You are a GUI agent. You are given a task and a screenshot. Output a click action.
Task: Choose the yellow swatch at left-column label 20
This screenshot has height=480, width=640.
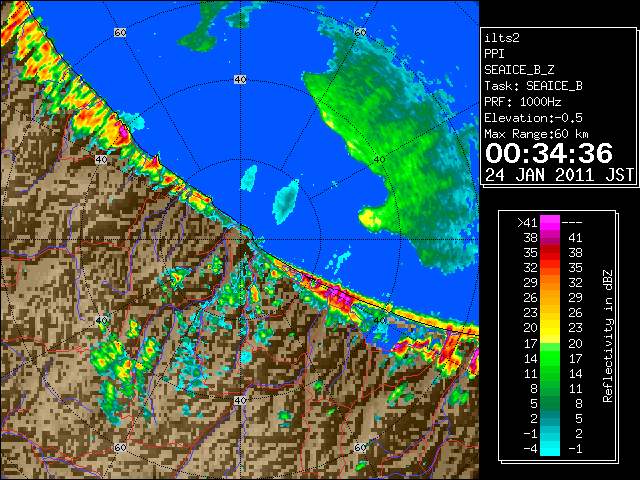550,328
